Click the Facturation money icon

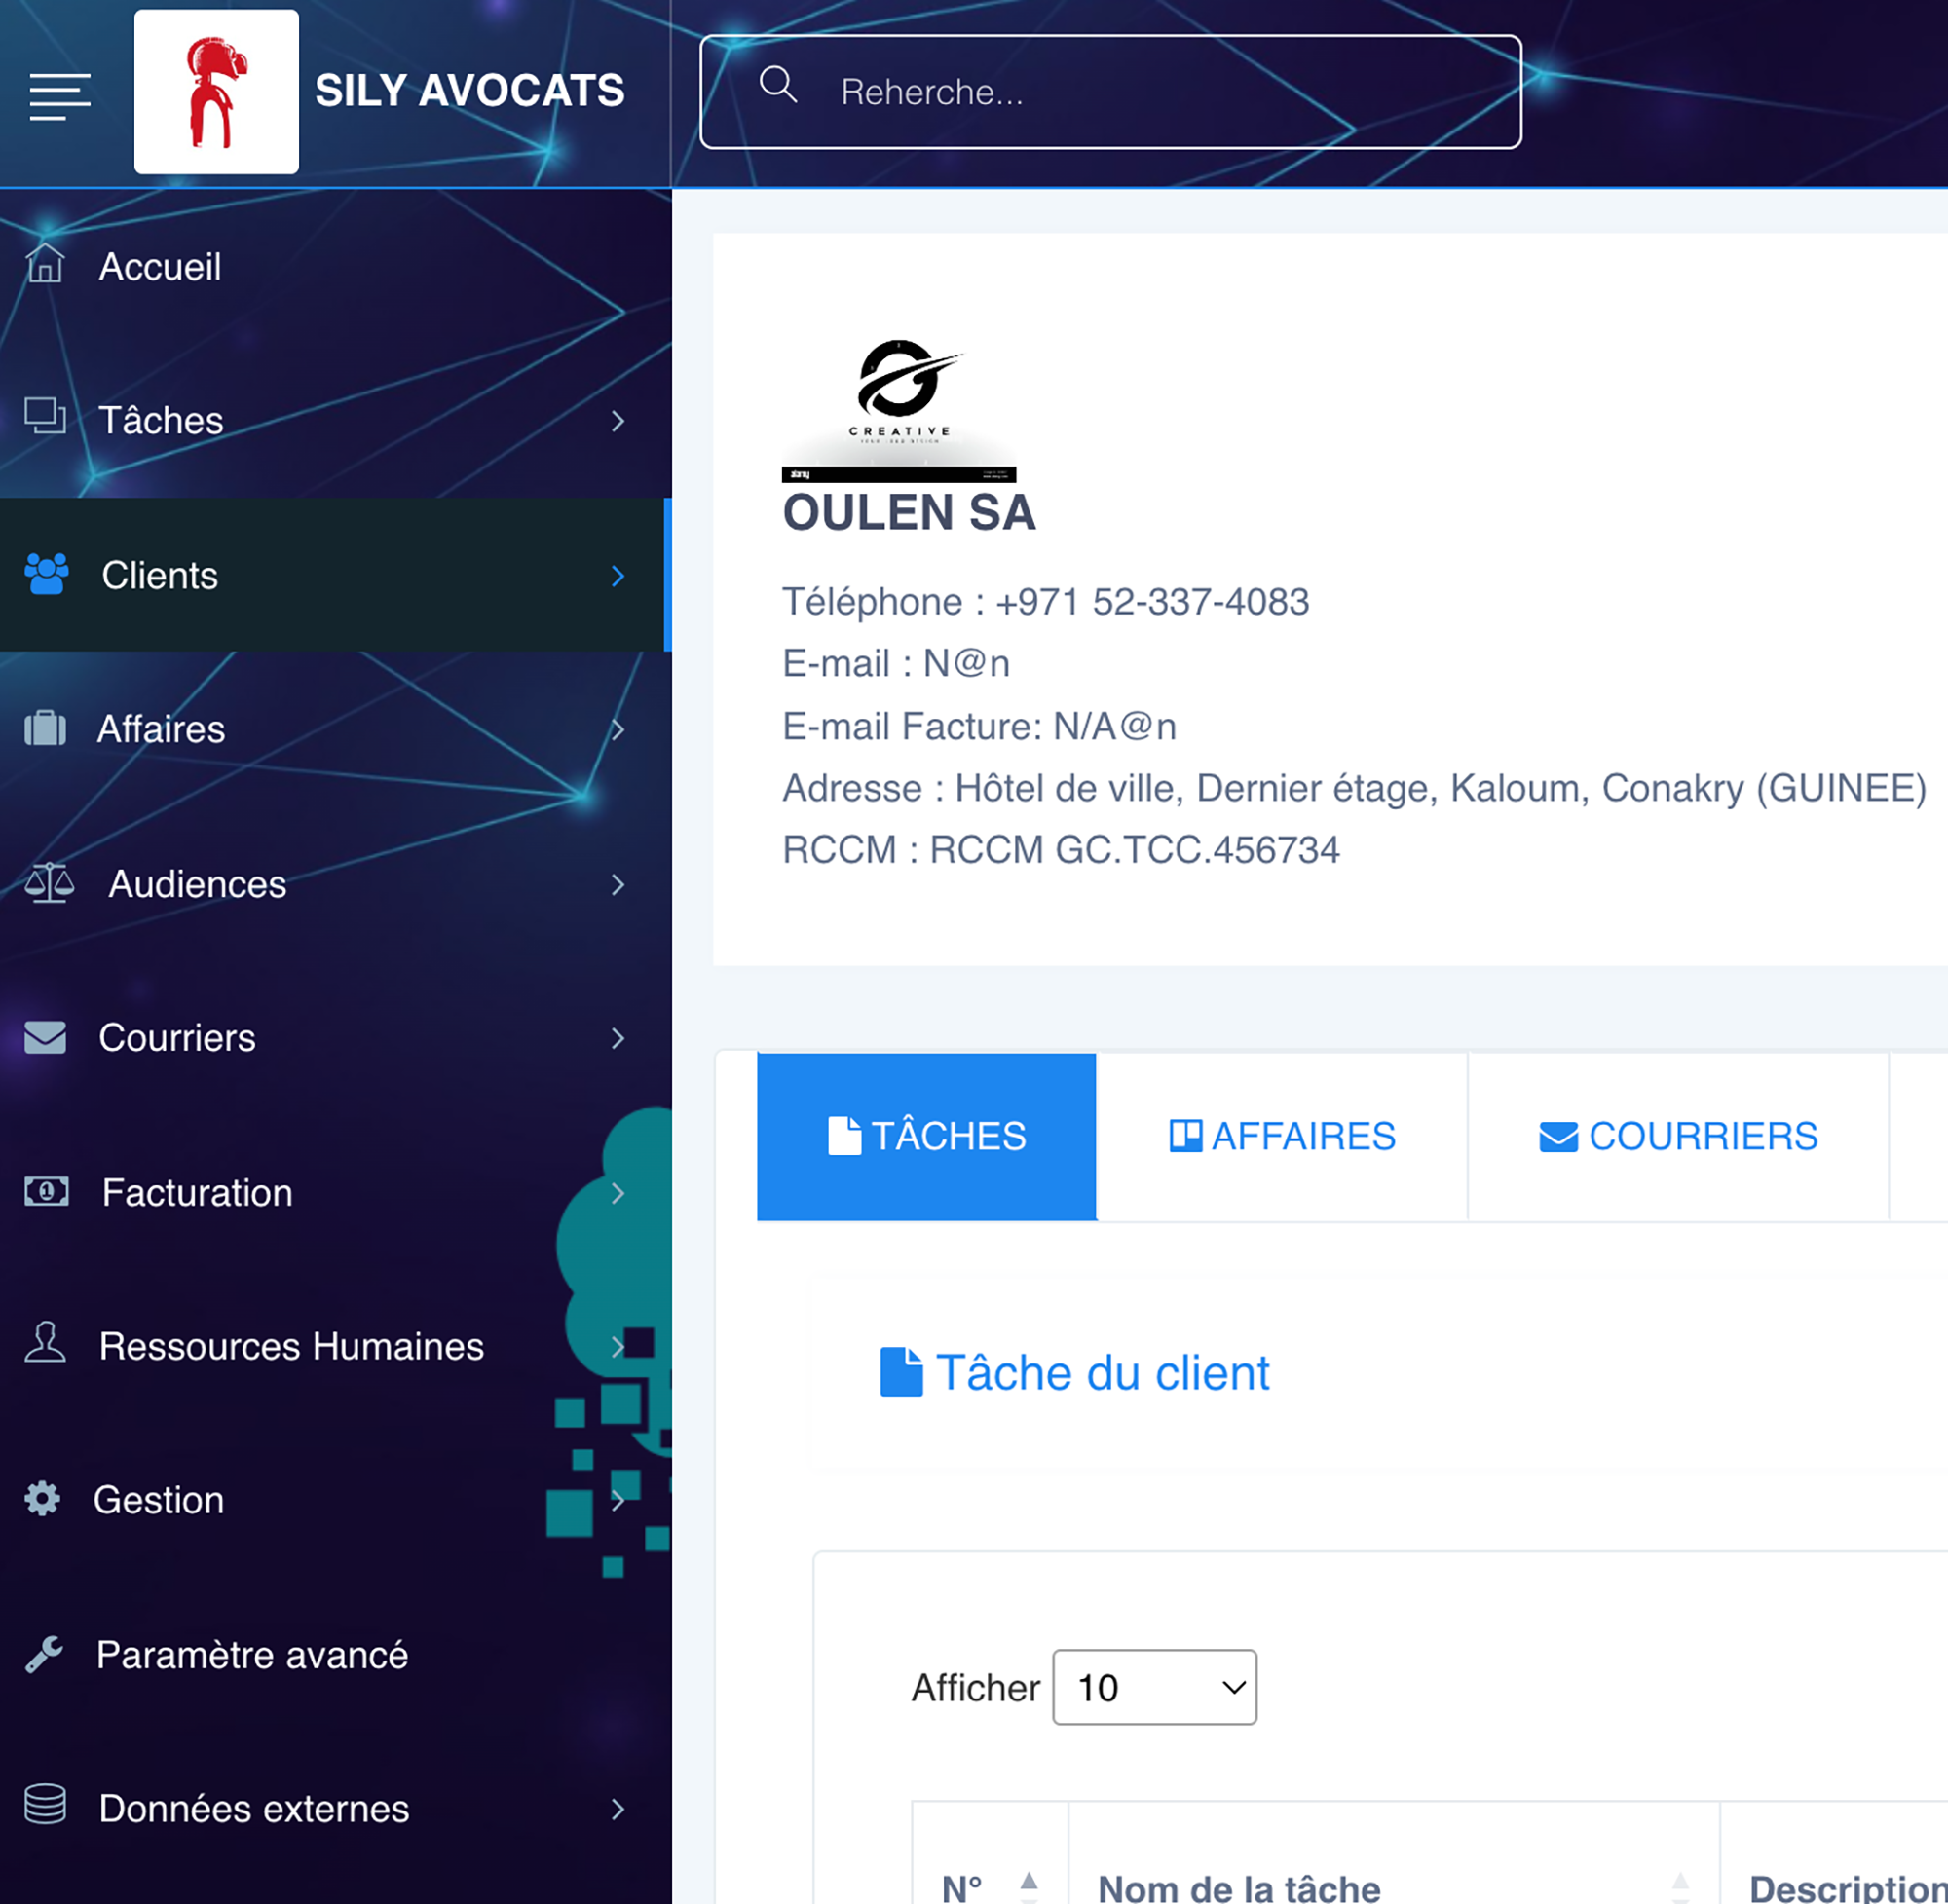46,1191
